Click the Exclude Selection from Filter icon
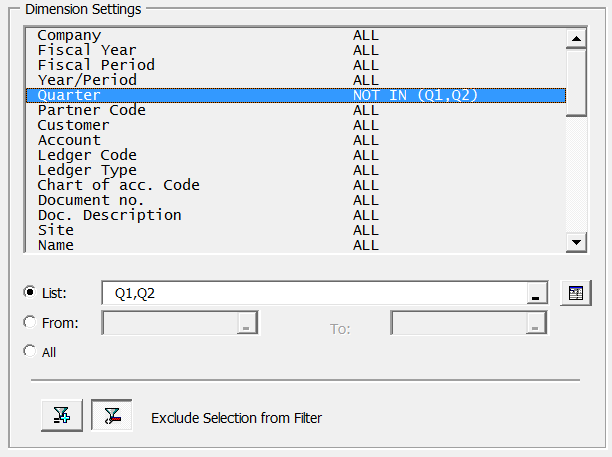Viewport: 612px width, 457px height. 110,416
